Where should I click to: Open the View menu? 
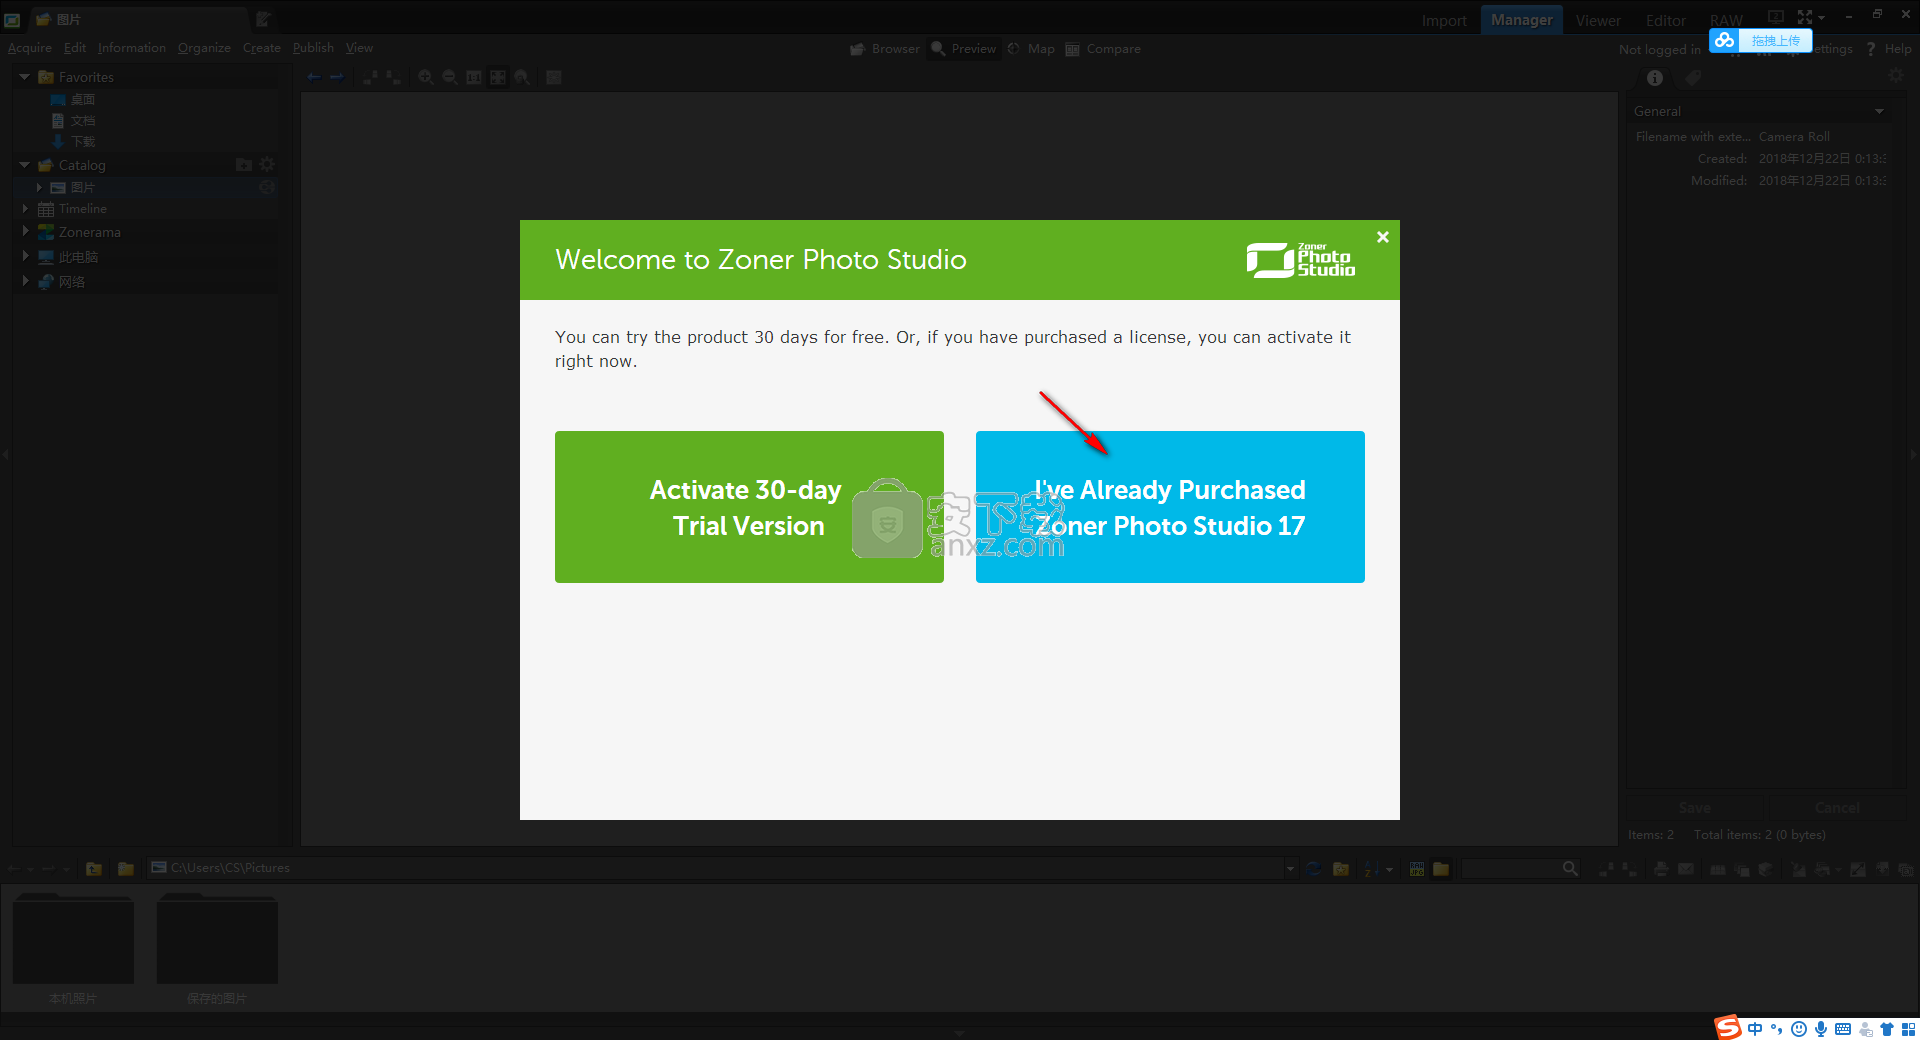coord(359,48)
